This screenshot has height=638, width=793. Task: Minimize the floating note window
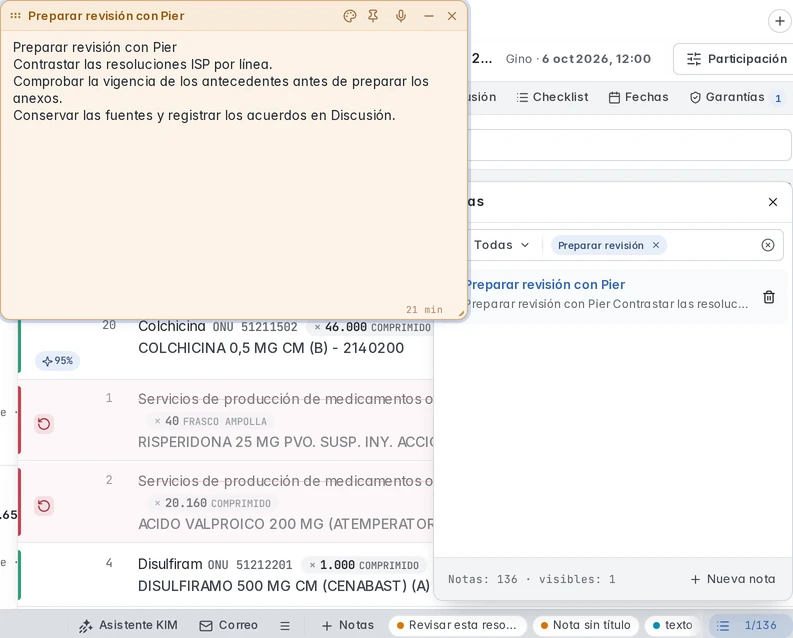pyautogui.click(x=429, y=16)
